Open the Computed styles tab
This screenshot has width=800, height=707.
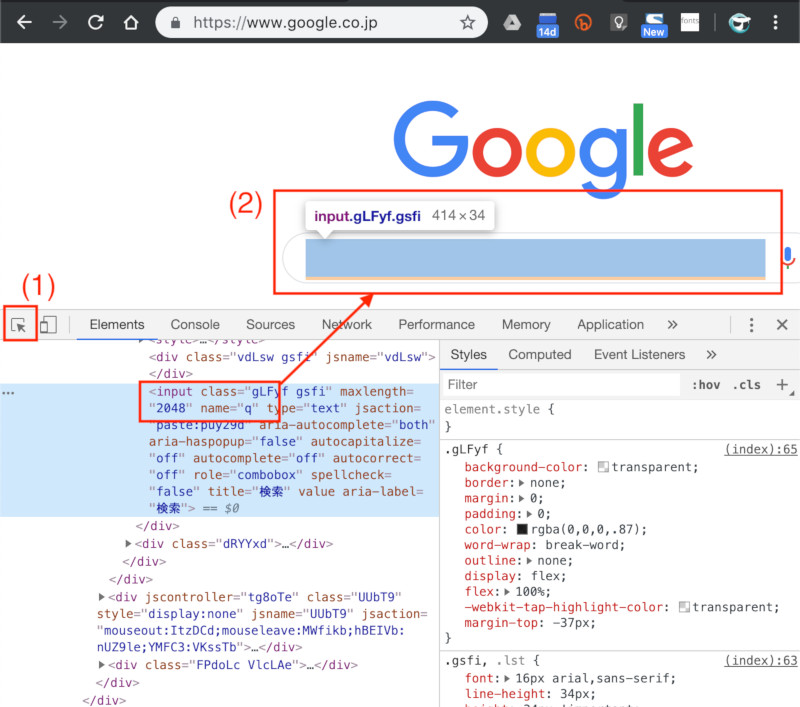pyautogui.click(x=540, y=354)
